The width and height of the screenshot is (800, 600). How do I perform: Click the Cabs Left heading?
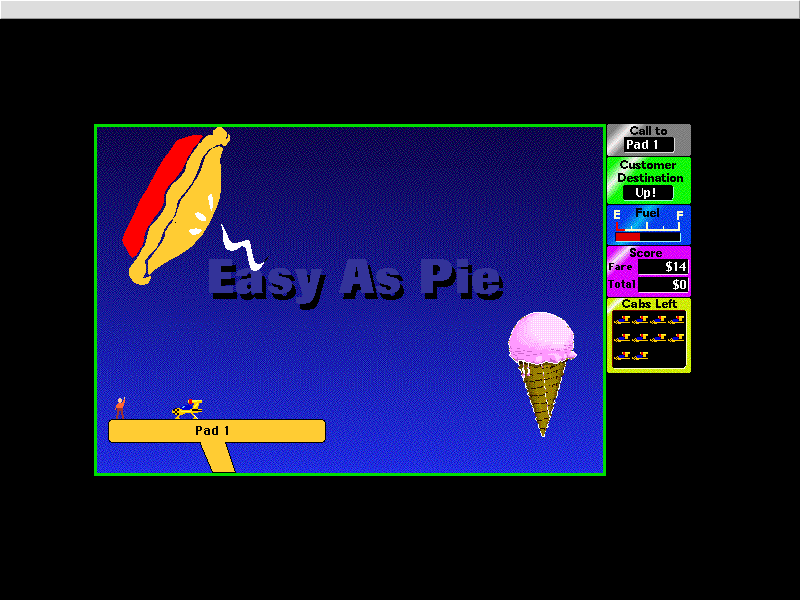[x=649, y=304]
